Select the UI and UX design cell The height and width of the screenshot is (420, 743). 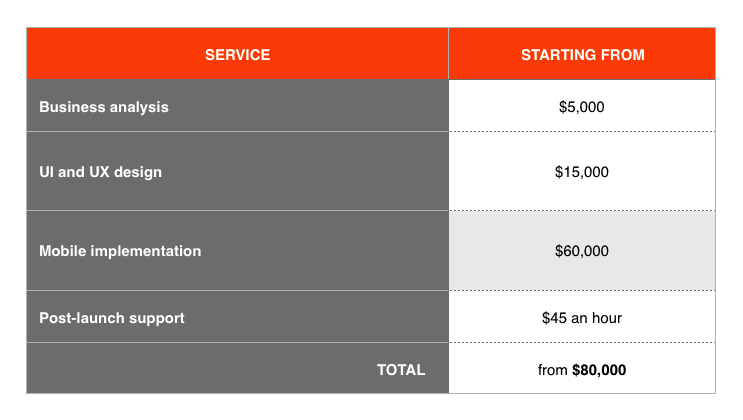tap(237, 171)
